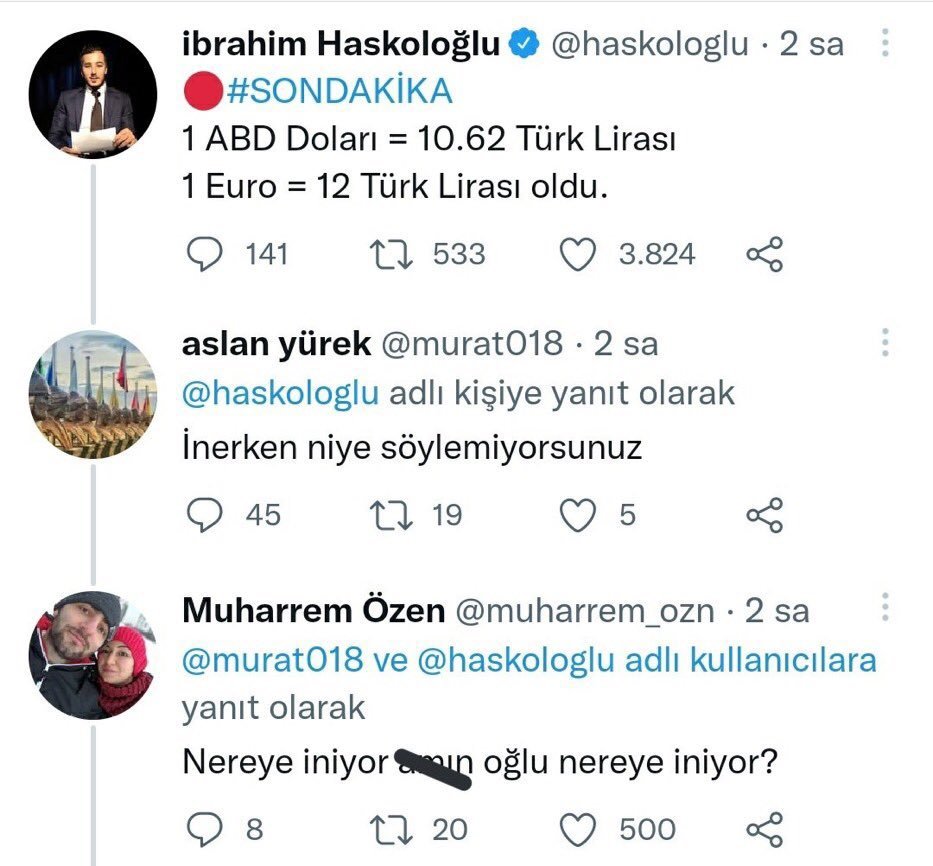Open more options on Muharrem Özen's tweet
Image resolution: width=933 pixels, height=866 pixels.
pyautogui.click(x=885, y=607)
